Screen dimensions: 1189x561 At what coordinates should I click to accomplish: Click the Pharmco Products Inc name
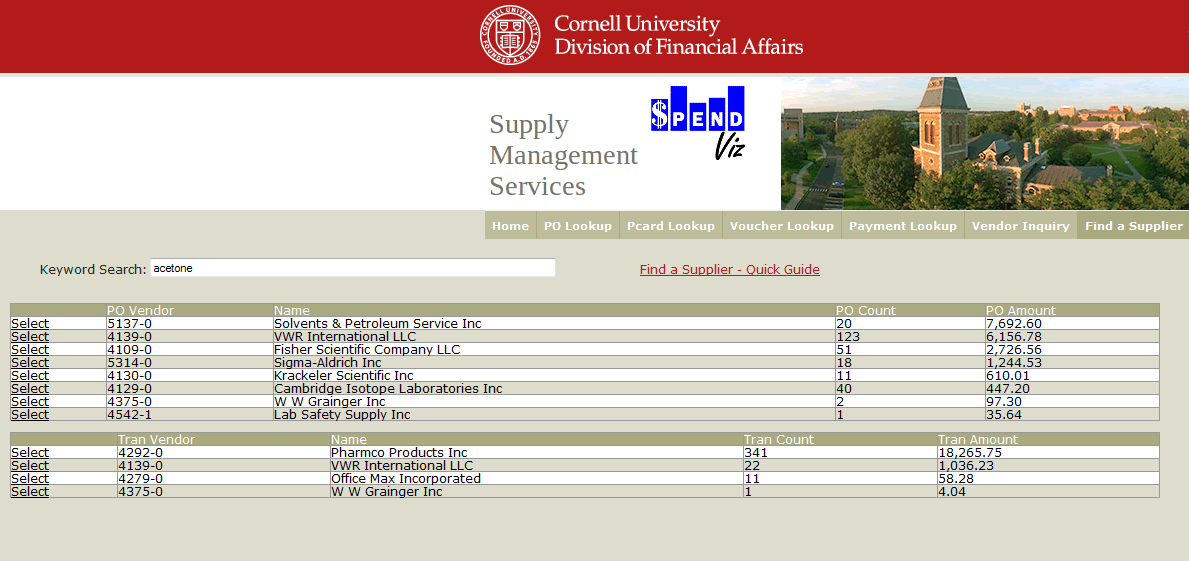click(399, 453)
